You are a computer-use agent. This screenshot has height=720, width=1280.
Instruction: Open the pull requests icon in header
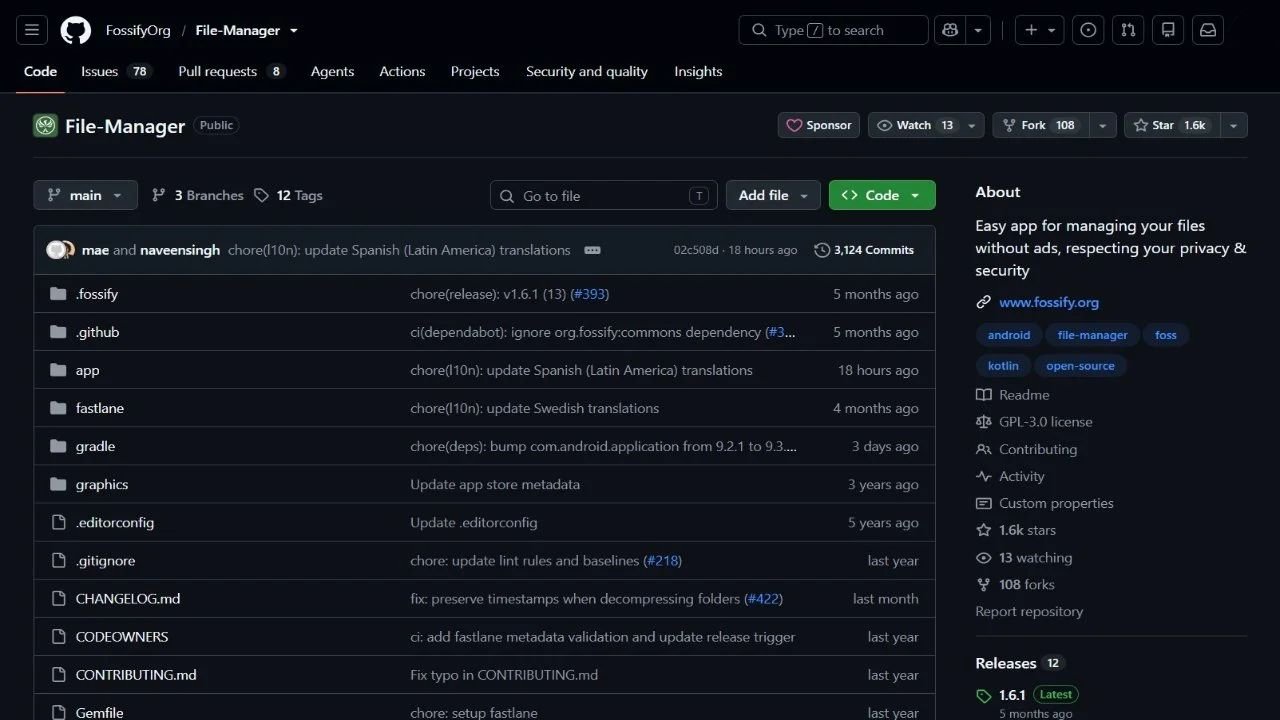(1128, 30)
